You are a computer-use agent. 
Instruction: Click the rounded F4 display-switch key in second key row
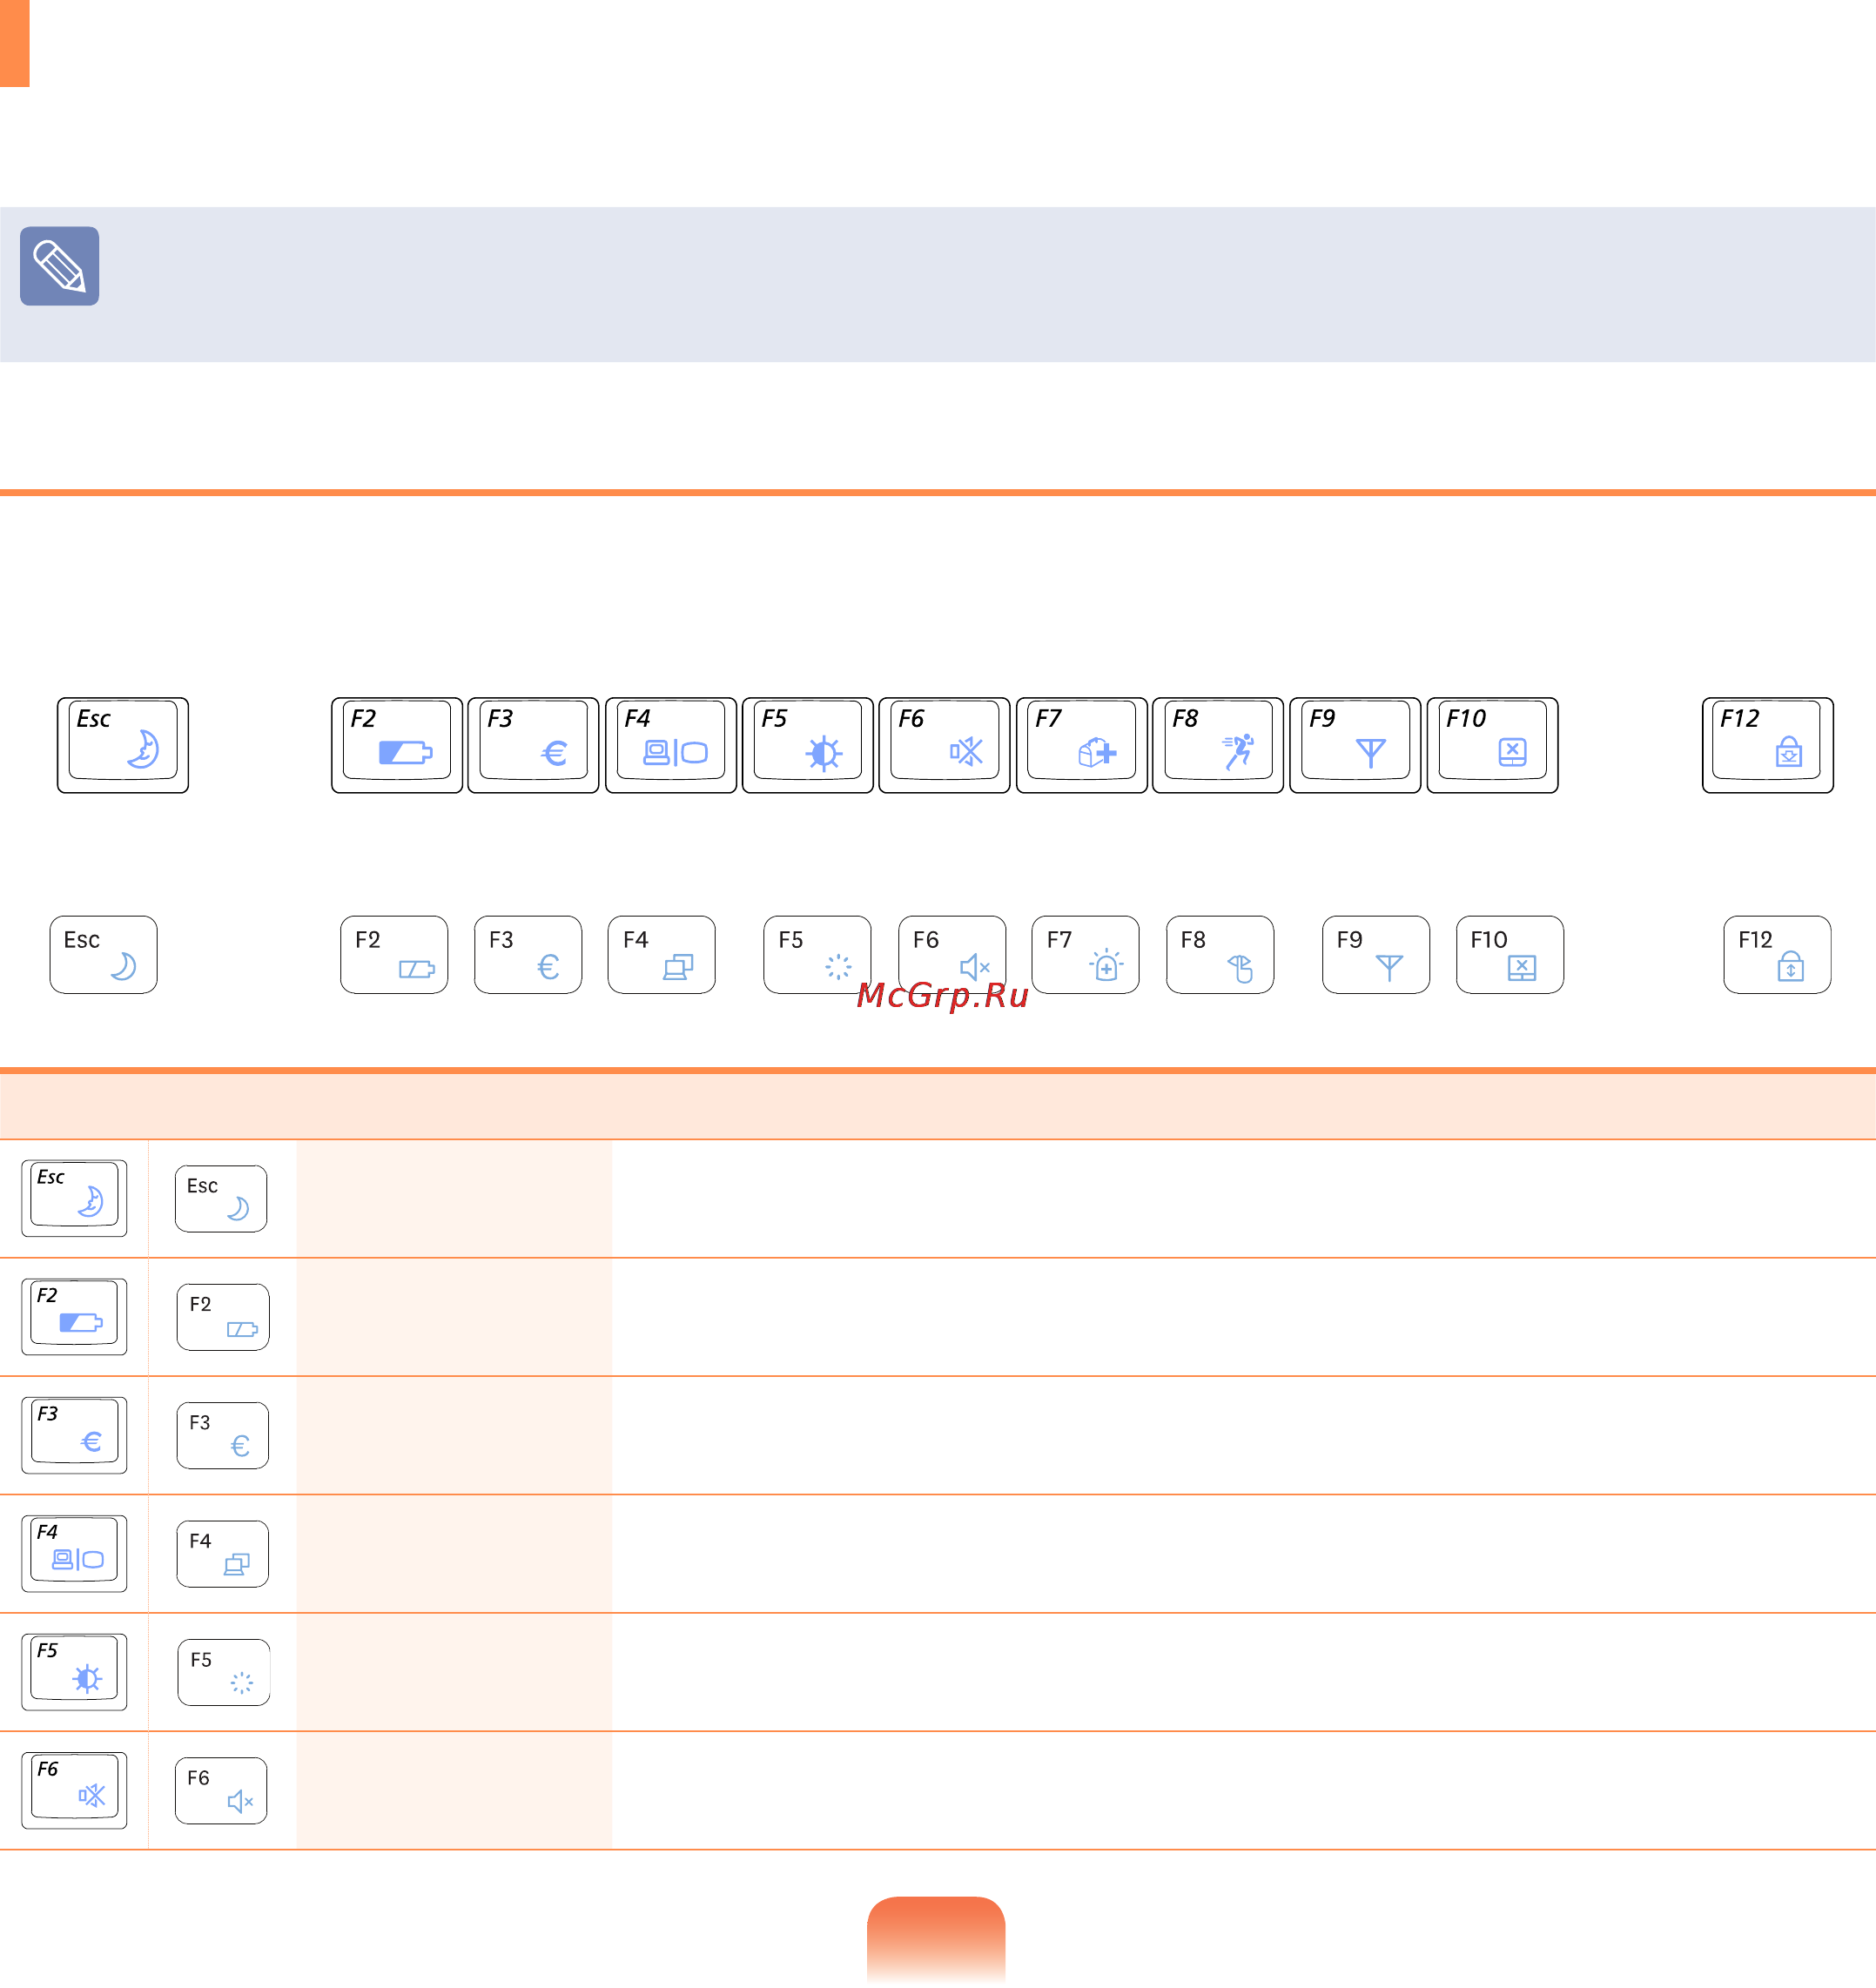[662, 954]
